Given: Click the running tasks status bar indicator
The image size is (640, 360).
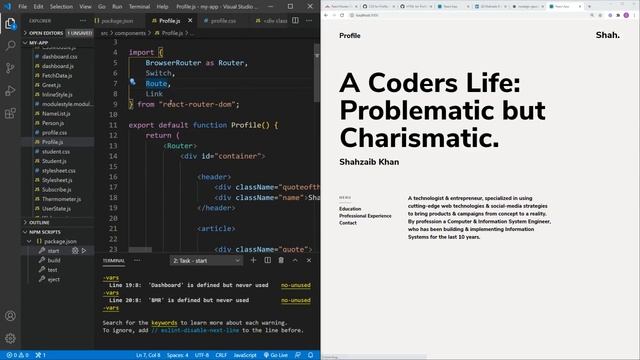Looking at the screenshot, I should click(x=40, y=355).
